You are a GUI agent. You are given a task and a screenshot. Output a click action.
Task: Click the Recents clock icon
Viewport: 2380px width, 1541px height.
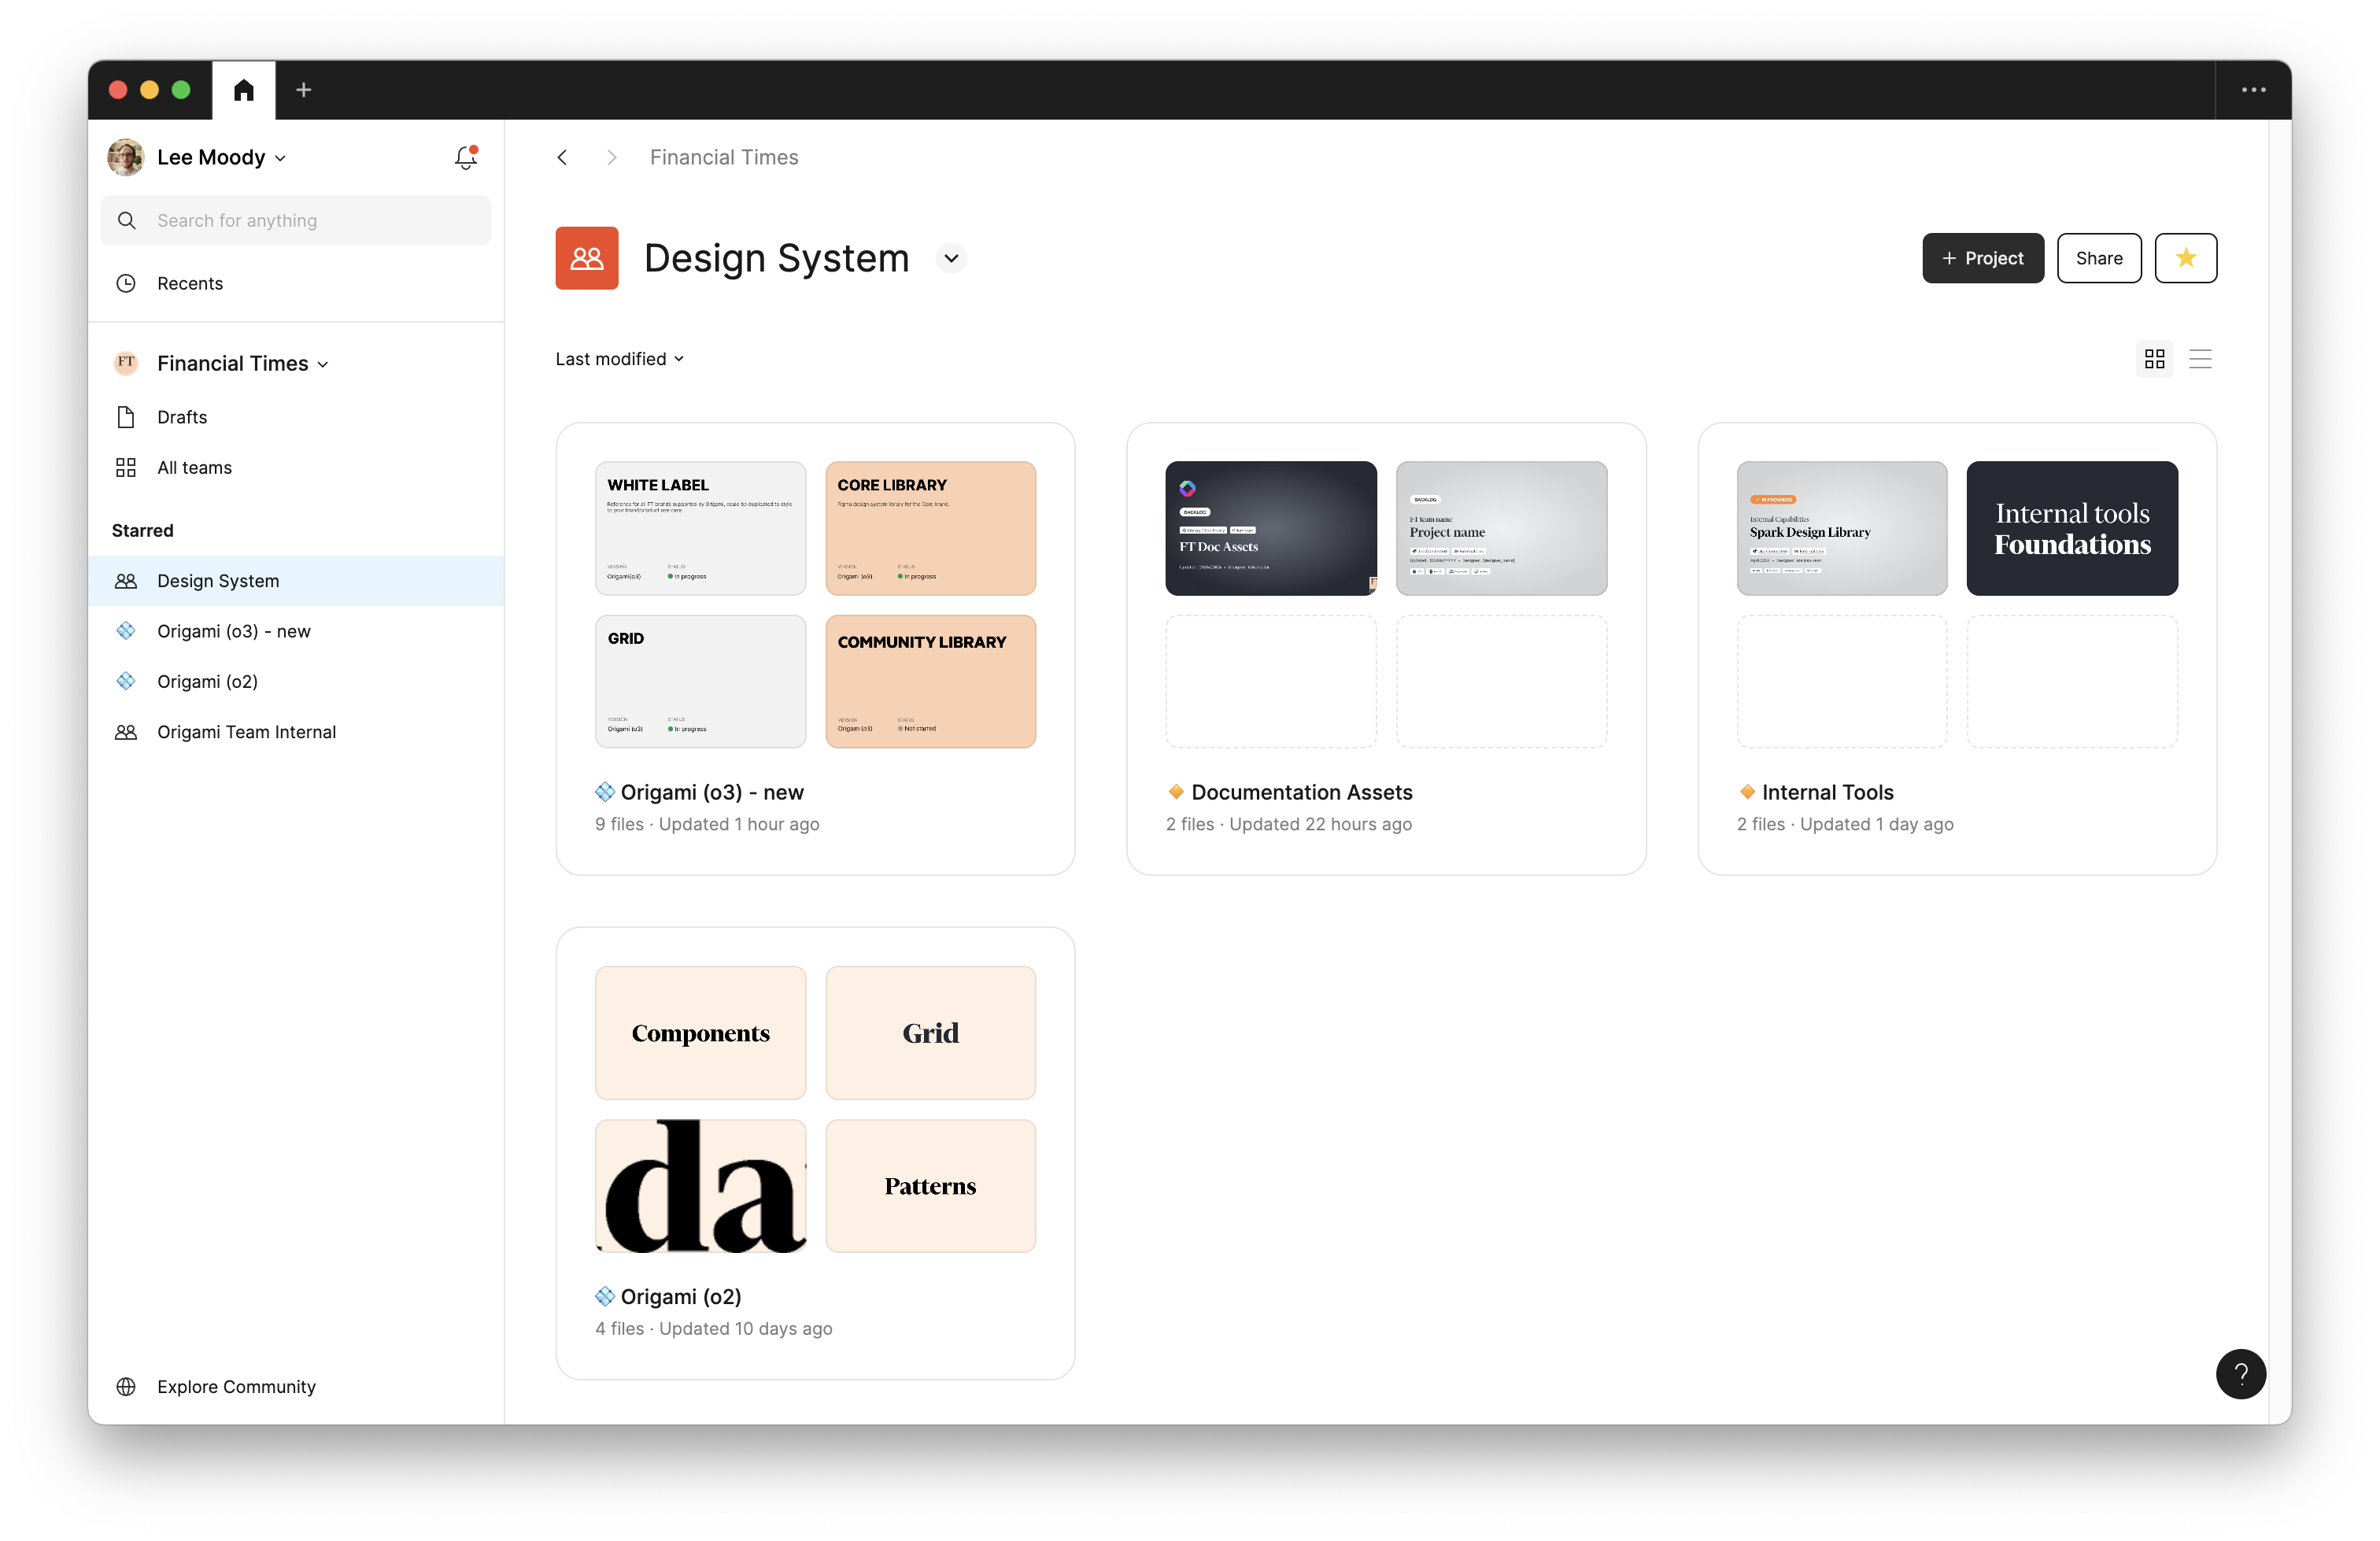coord(126,283)
